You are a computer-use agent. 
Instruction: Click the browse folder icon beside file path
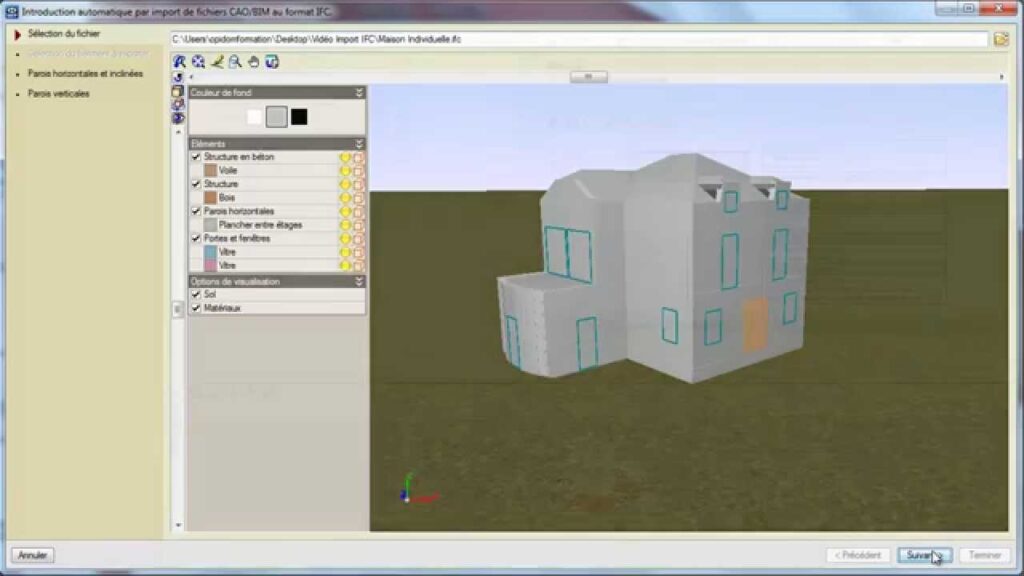(x=1001, y=39)
